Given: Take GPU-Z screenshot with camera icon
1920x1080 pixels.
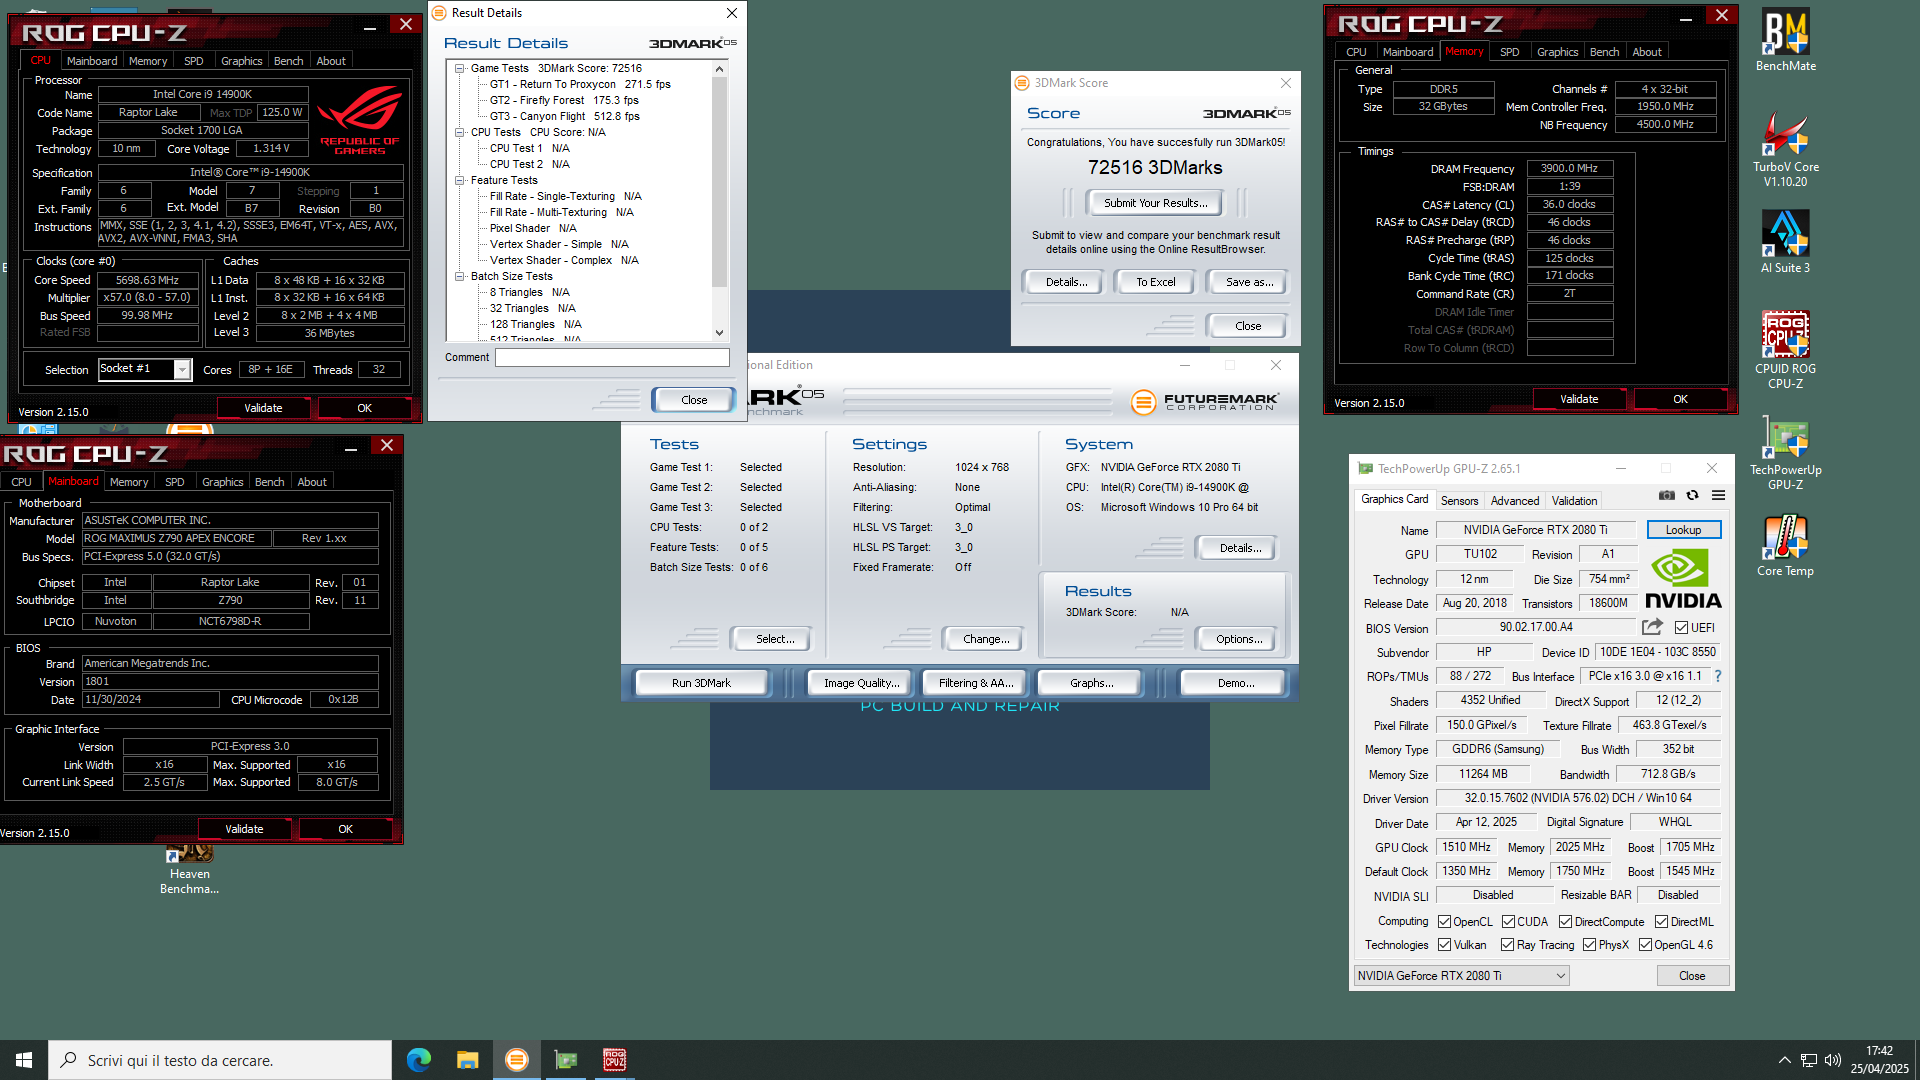Looking at the screenshot, I should pyautogui.click(x=1667, y=495).
